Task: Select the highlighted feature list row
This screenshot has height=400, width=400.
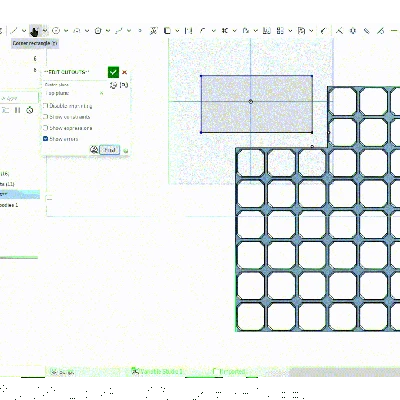Action: (20, 194)
